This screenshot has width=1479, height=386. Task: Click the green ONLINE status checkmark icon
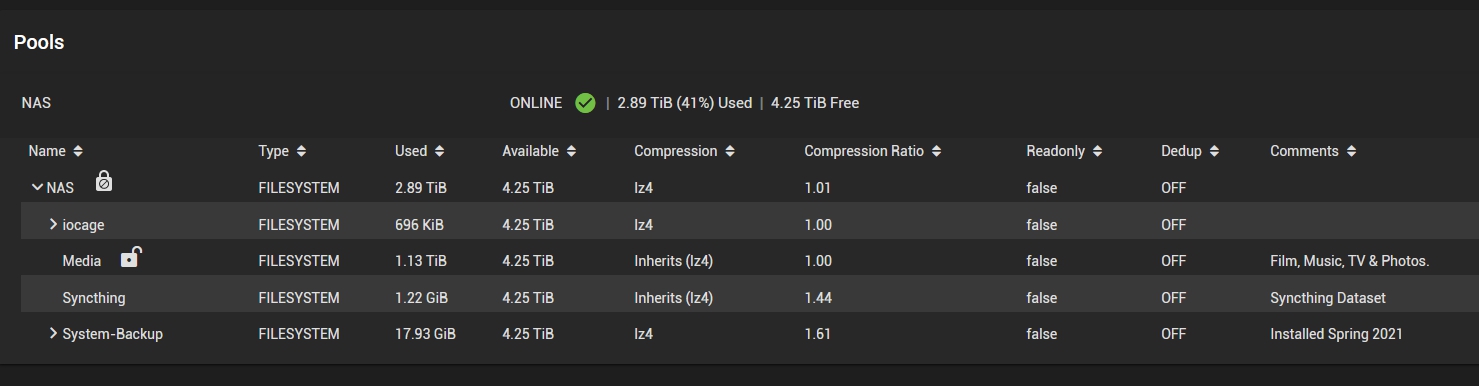point(586,103)
